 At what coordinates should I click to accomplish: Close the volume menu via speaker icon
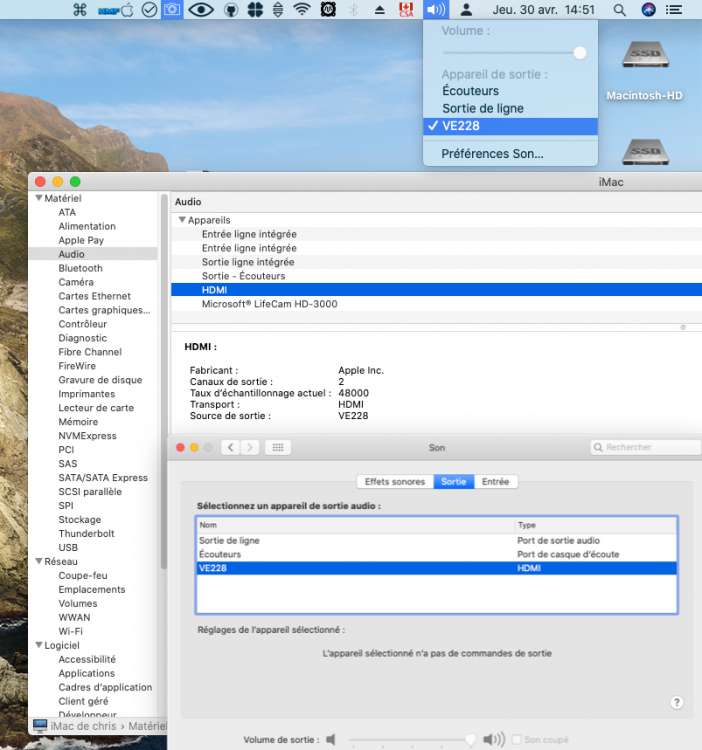(x=436, y=10)
